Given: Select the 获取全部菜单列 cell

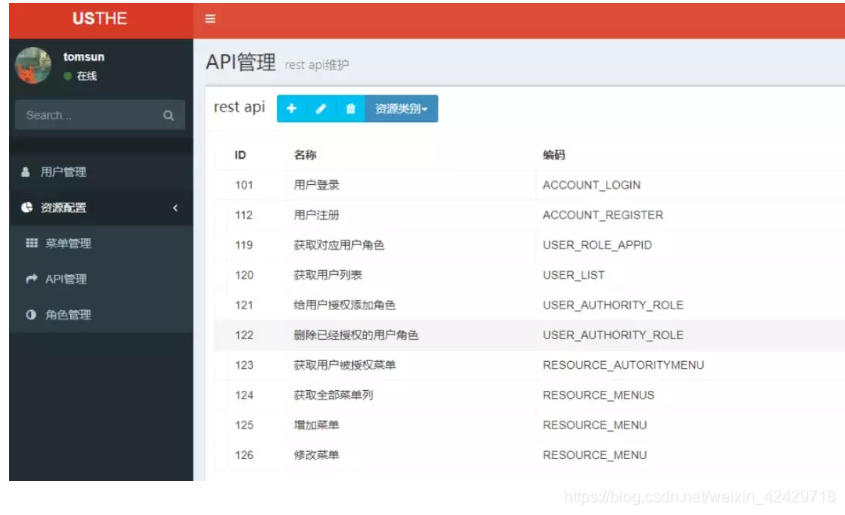Looking at the screenshot, I should pyautogui.click(x=334, y=395).
